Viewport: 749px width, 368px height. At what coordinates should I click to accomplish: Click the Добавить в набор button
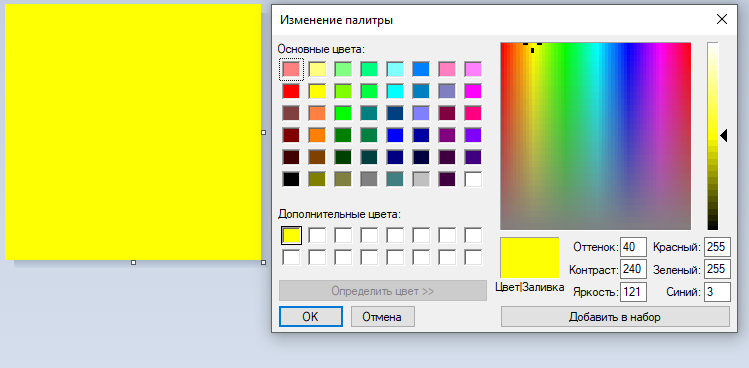[x=615, y=317]
